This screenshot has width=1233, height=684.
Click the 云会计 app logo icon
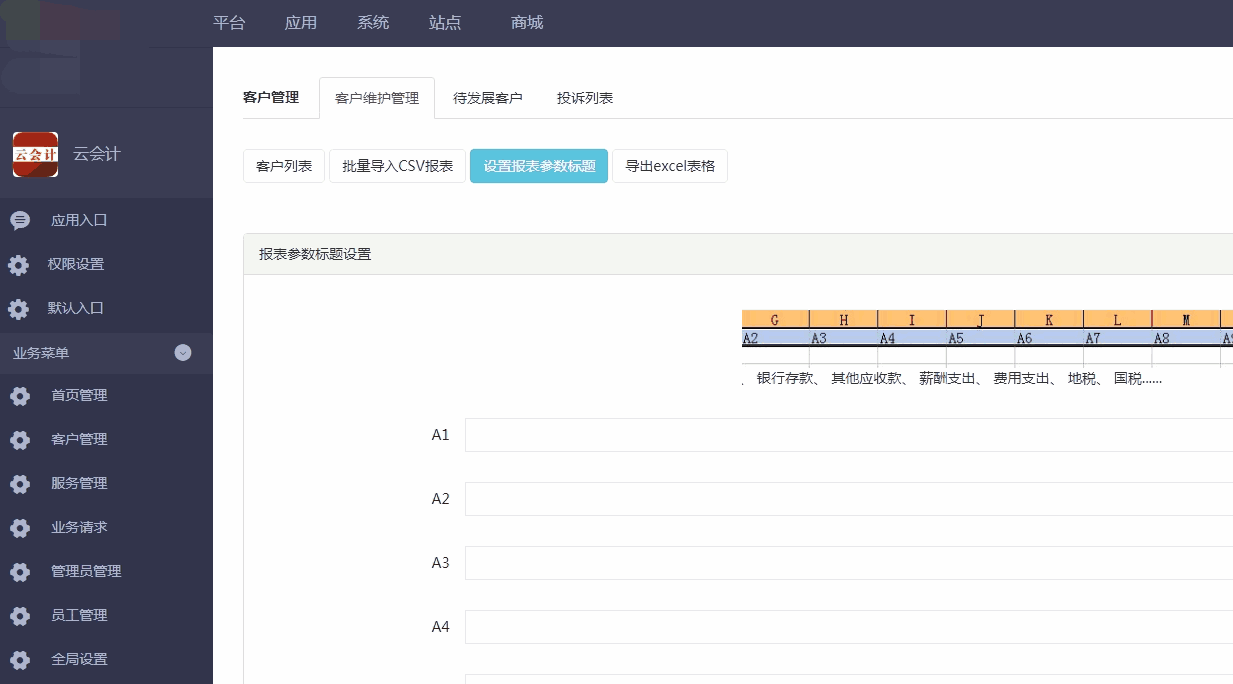click(35, 152)
